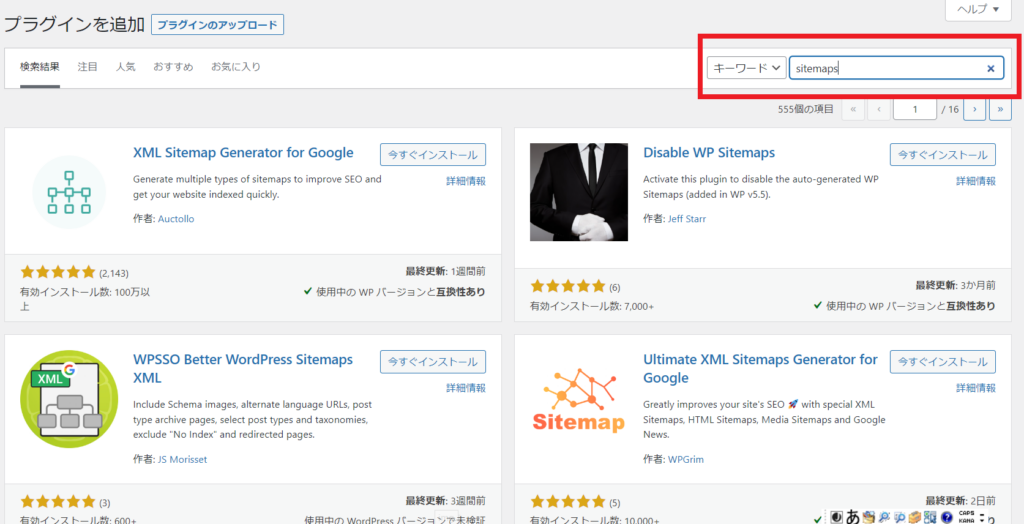Viewport: 1024px width, 524px height.
Task: Jump to the last results page arrow
Action: tap(1000, 110)
